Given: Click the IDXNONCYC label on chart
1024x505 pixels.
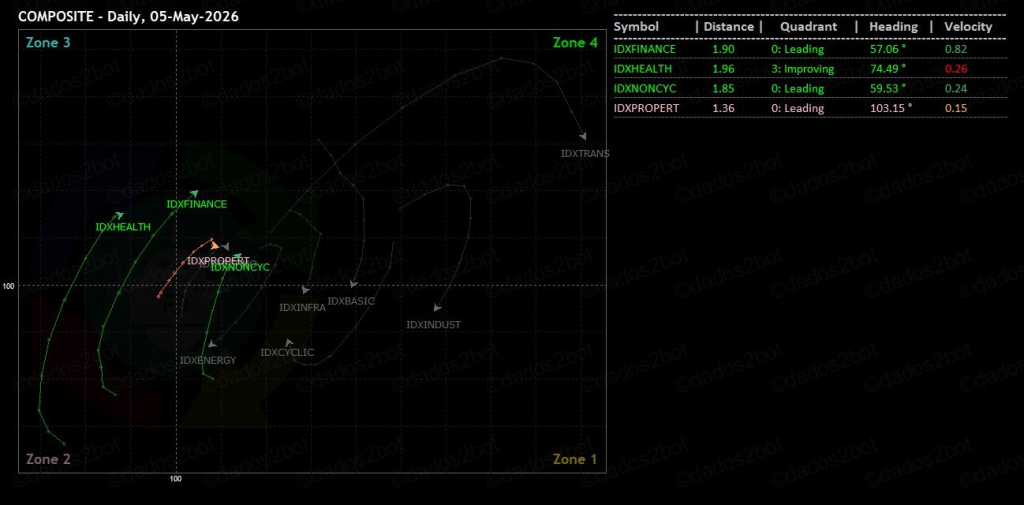Looking at the screenshot, I should [240, 267].
